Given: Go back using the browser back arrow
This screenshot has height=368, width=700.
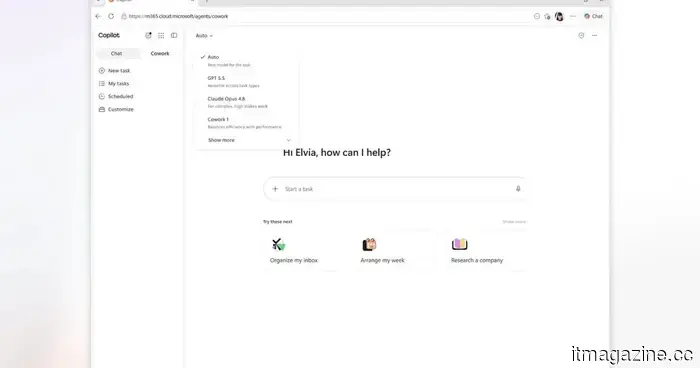Looking at the screenshot, I should coord(98,16).
